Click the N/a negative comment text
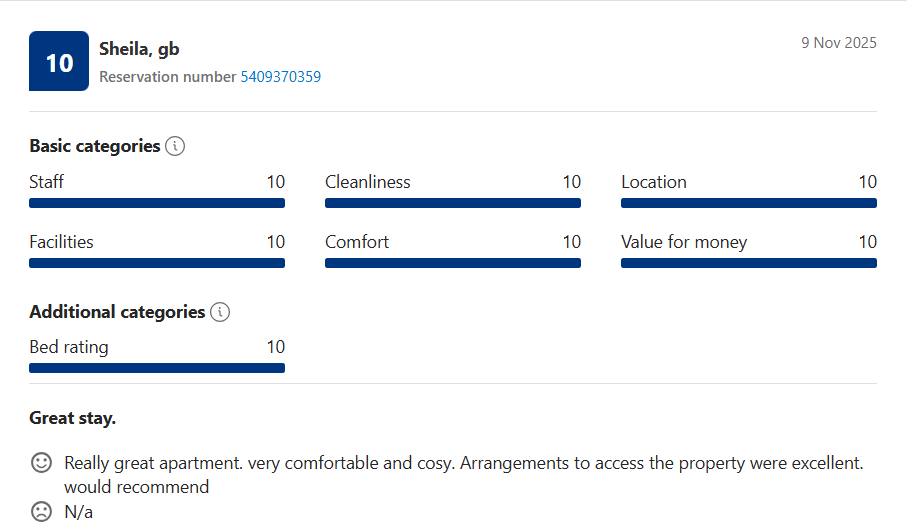This screenshot has width=907, height=527. [x=79, y=512]
